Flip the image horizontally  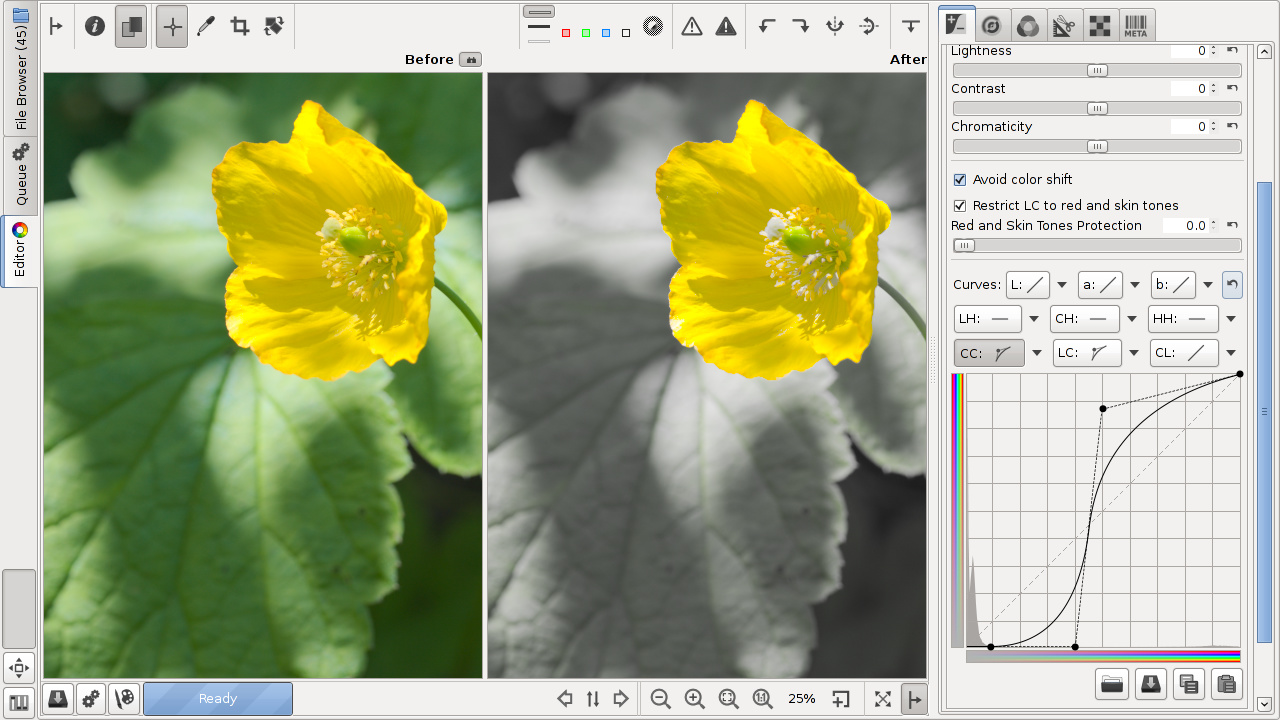pos(835,27)
